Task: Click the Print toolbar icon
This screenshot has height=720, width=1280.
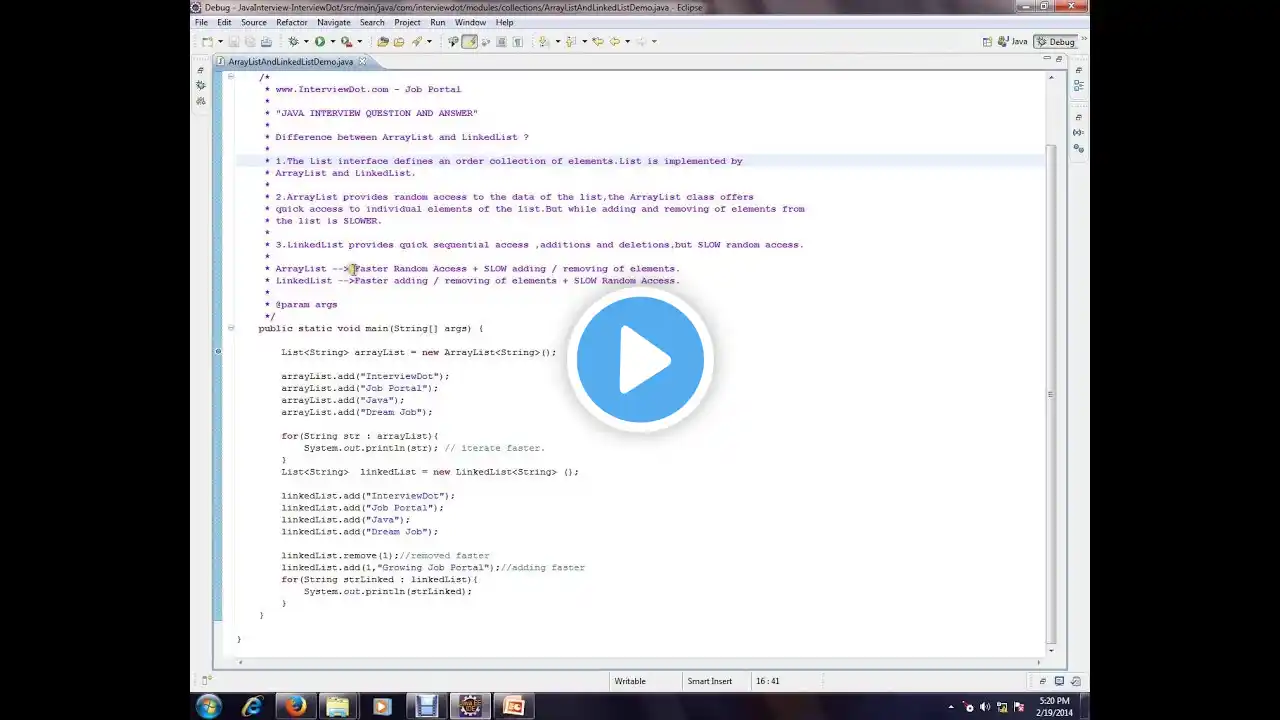Action: point(266,42)
